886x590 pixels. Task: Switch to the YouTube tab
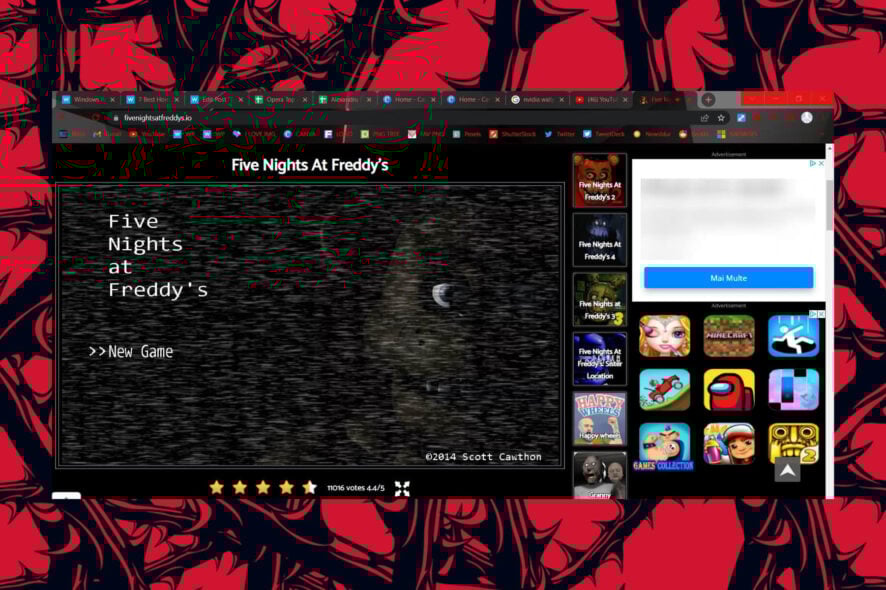point(601,99)
